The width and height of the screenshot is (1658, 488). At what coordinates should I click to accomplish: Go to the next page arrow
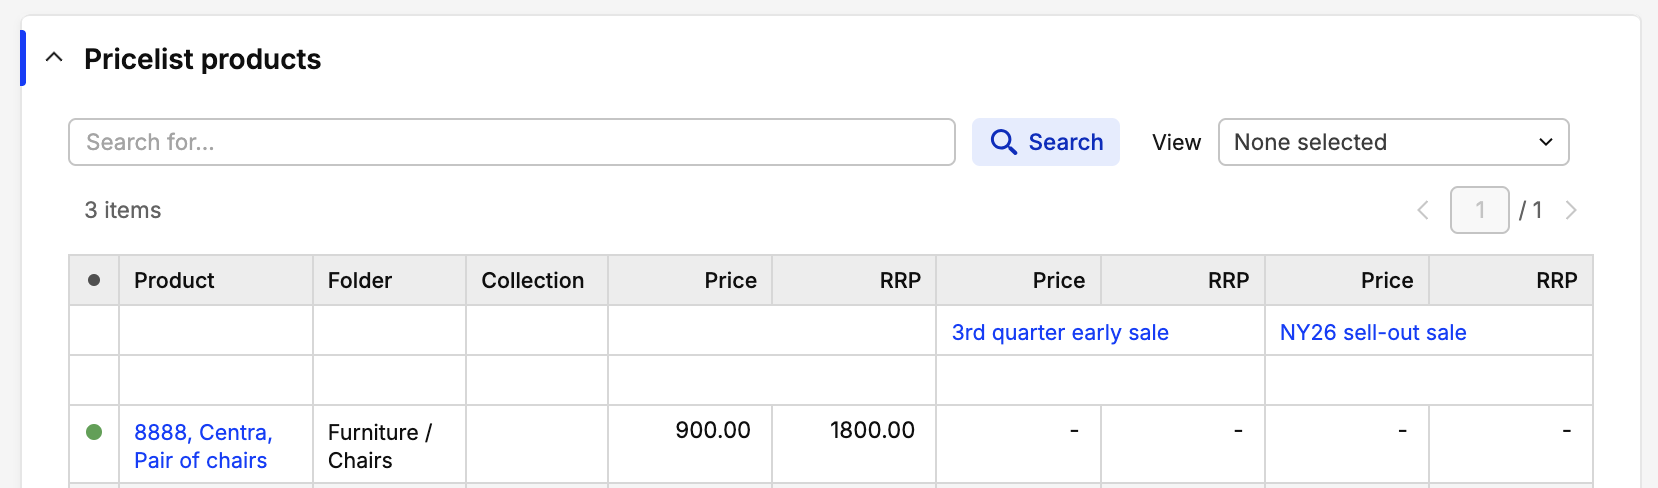tap(1571, 210)
